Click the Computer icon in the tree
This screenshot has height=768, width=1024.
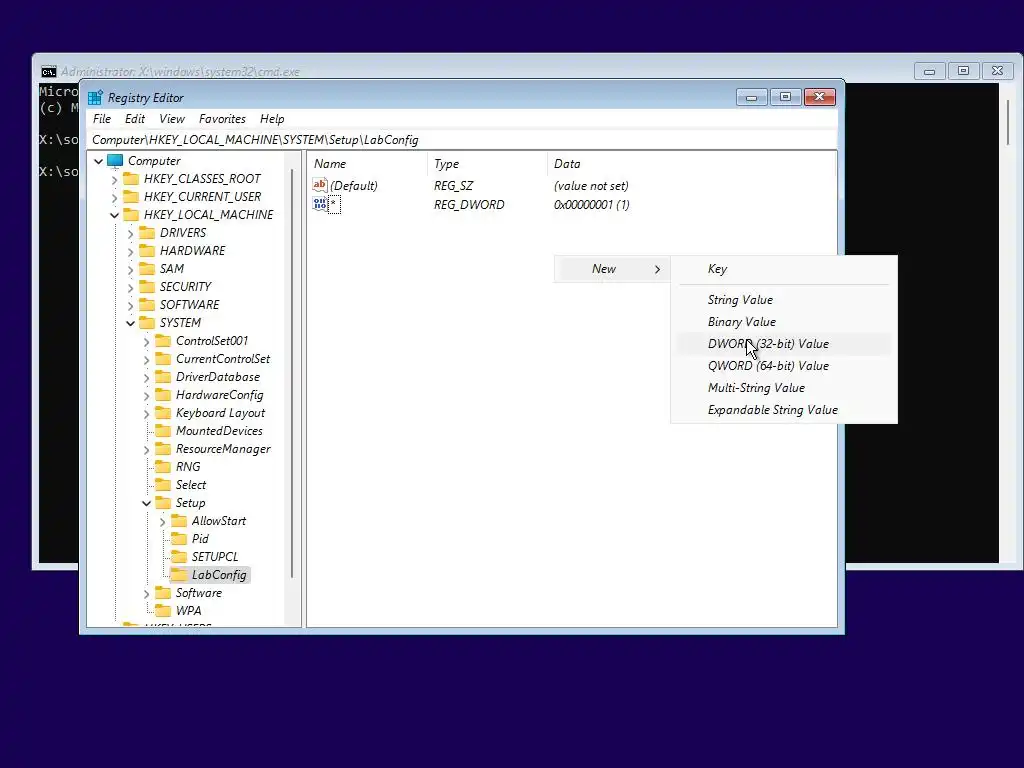[x=115, y=161]
